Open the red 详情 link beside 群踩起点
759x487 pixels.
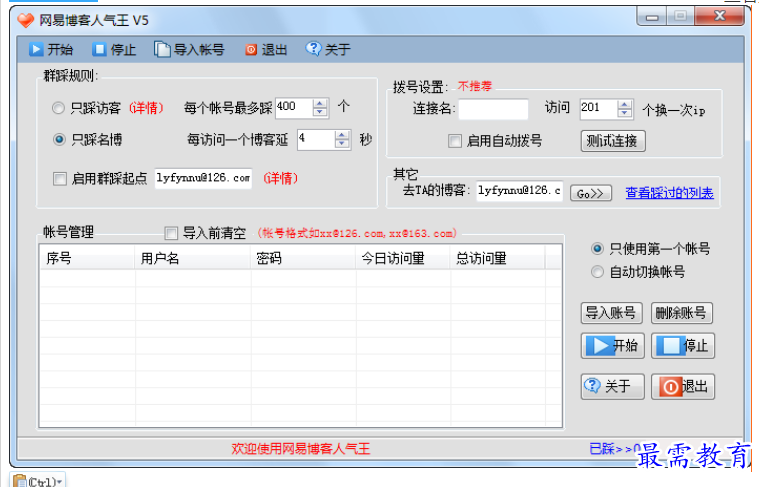(x=281, y=178)
